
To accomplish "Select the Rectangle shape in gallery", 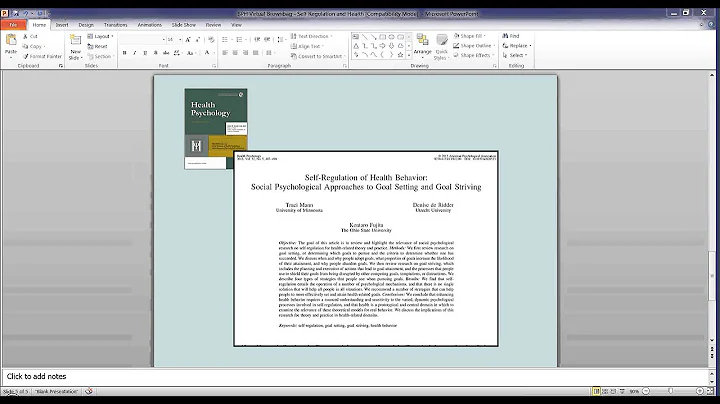I will point(382,37).
